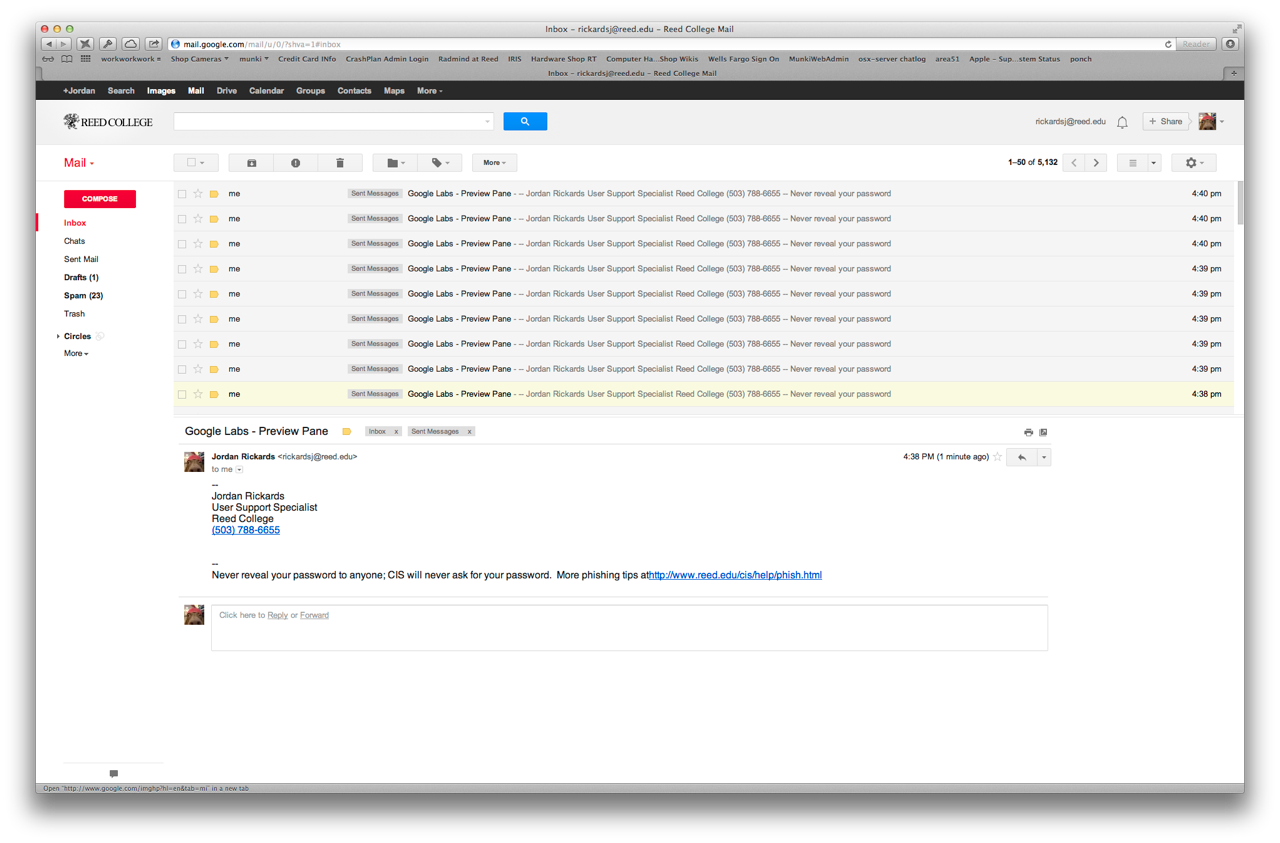This screenshot has height=843, width=1280.
Task: Open Calendar in the top navigation bar
Action: (x=266, y=91)
